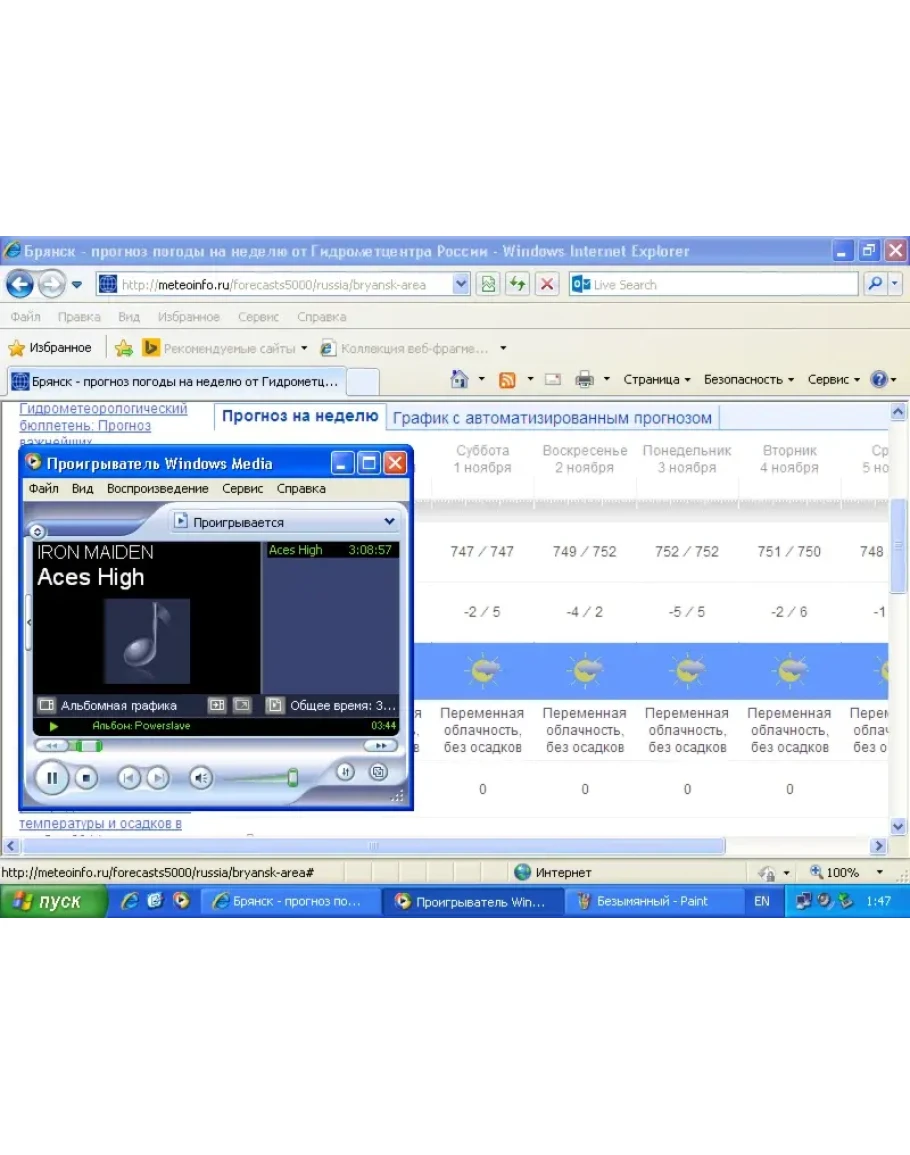Switch to График с автоматизированным прогнозом tab
910x1155 pixels.
552,417
